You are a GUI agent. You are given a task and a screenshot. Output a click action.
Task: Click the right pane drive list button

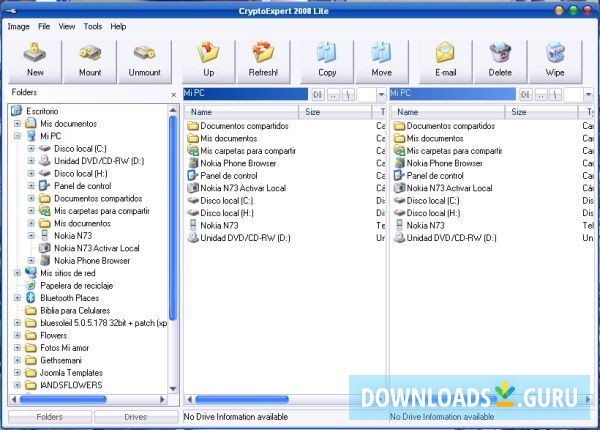(525, 94)
